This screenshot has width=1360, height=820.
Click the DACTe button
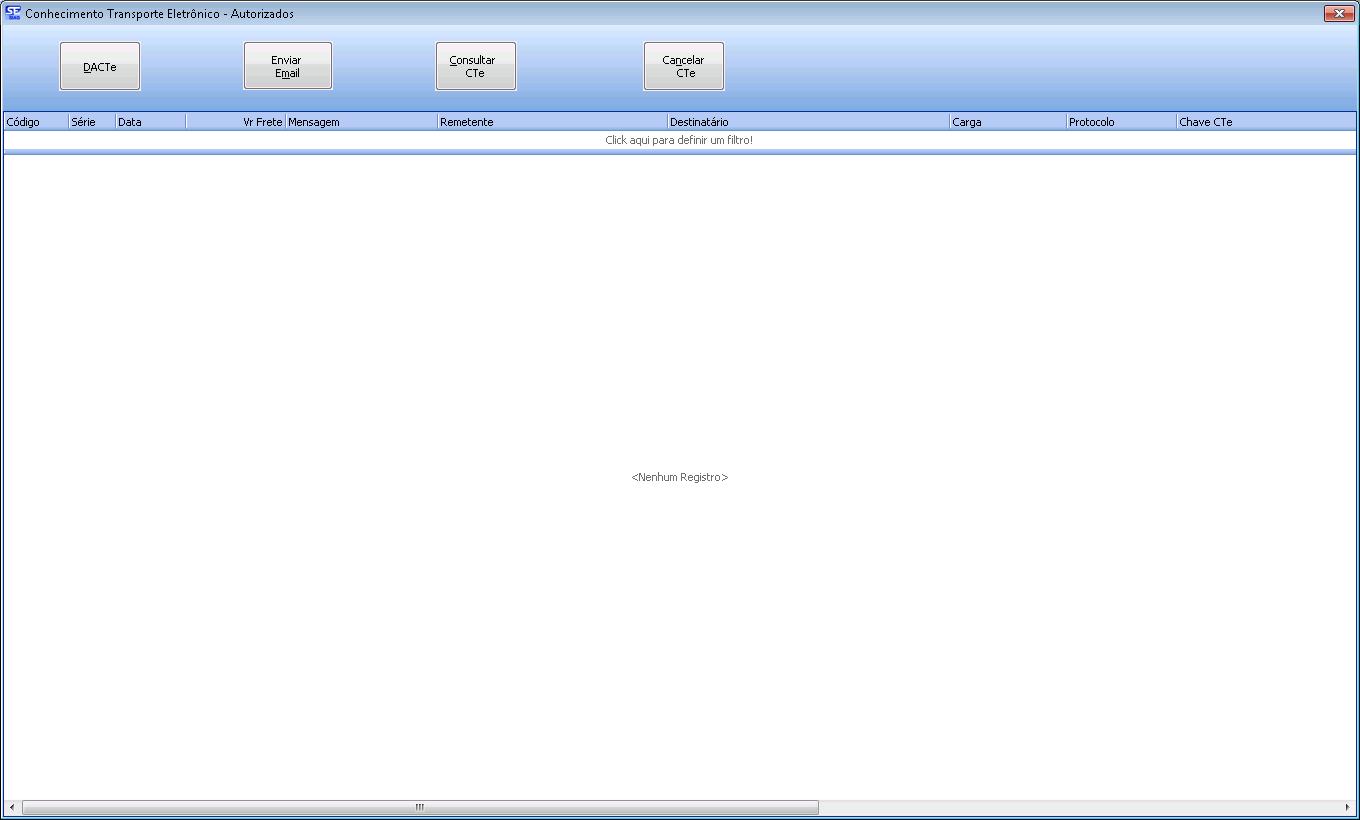click(100, 67)
